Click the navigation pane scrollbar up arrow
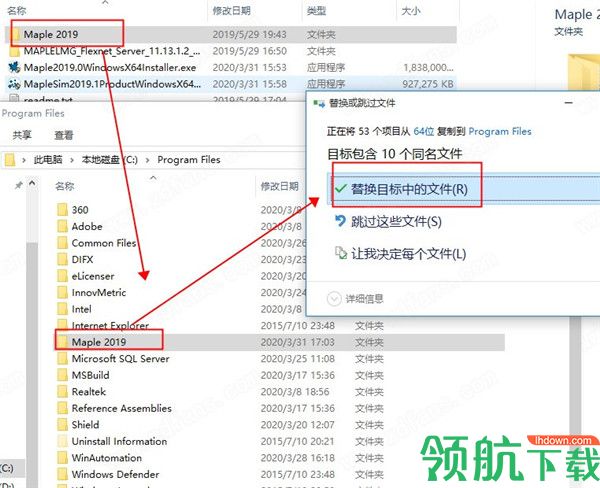 coord(32,183)
